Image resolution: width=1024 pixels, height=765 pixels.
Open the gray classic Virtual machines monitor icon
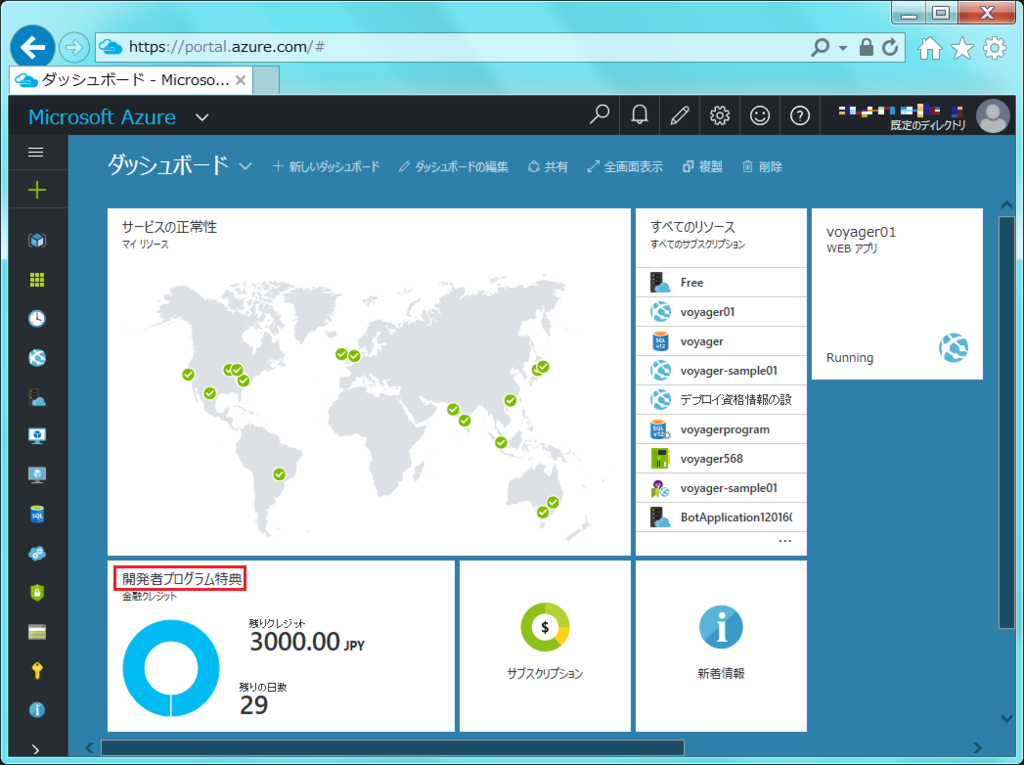[37, 476]
